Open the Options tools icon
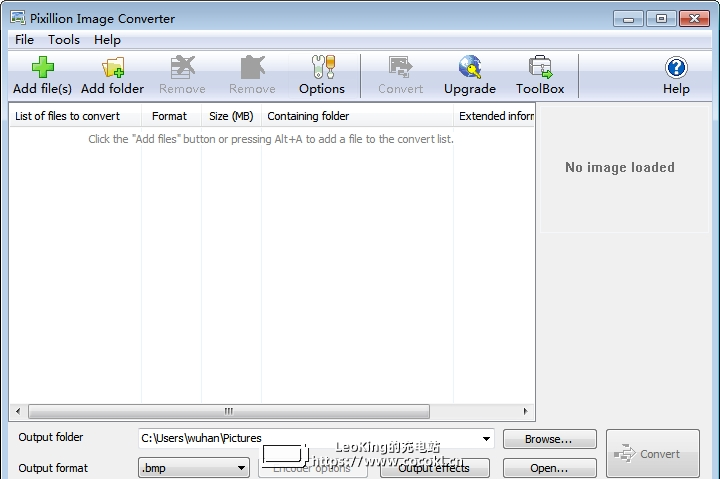This screenshot has height=479, width=720. 323,68
